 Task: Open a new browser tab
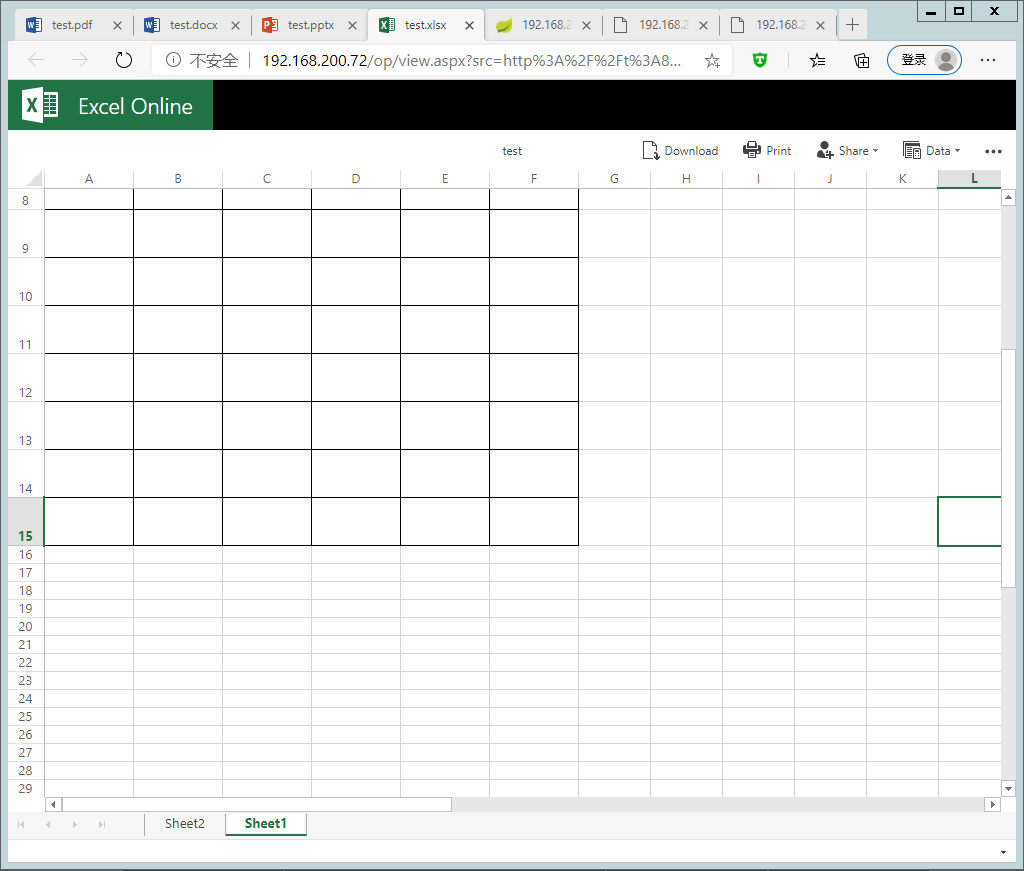(x=852, y=25)
